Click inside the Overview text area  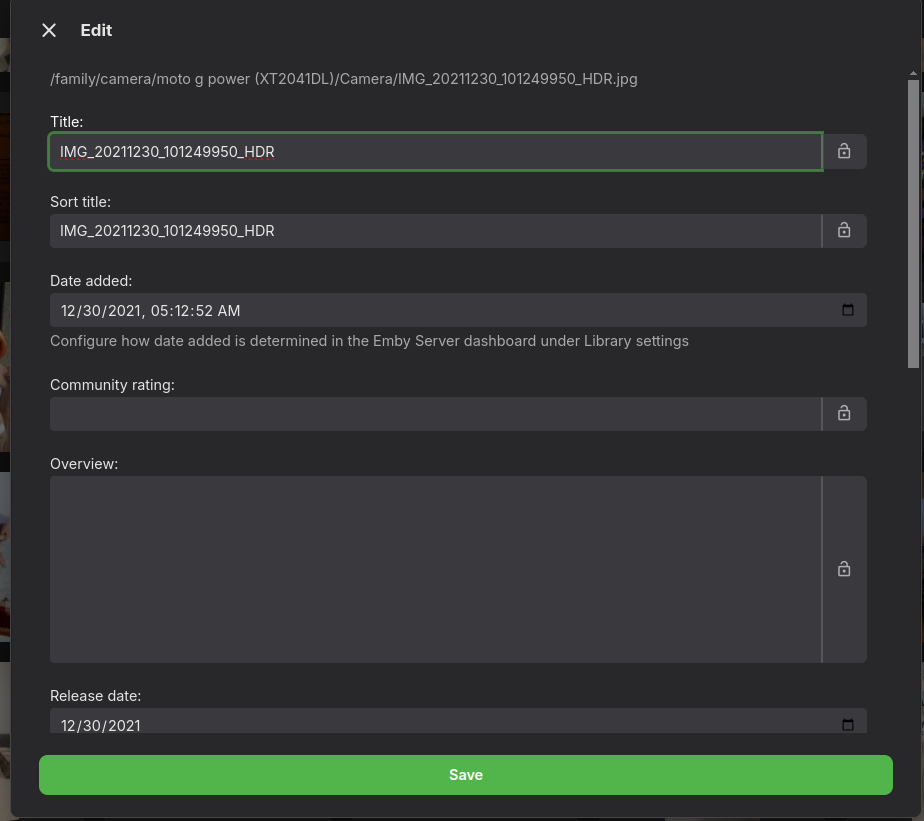tap(435, 569)
